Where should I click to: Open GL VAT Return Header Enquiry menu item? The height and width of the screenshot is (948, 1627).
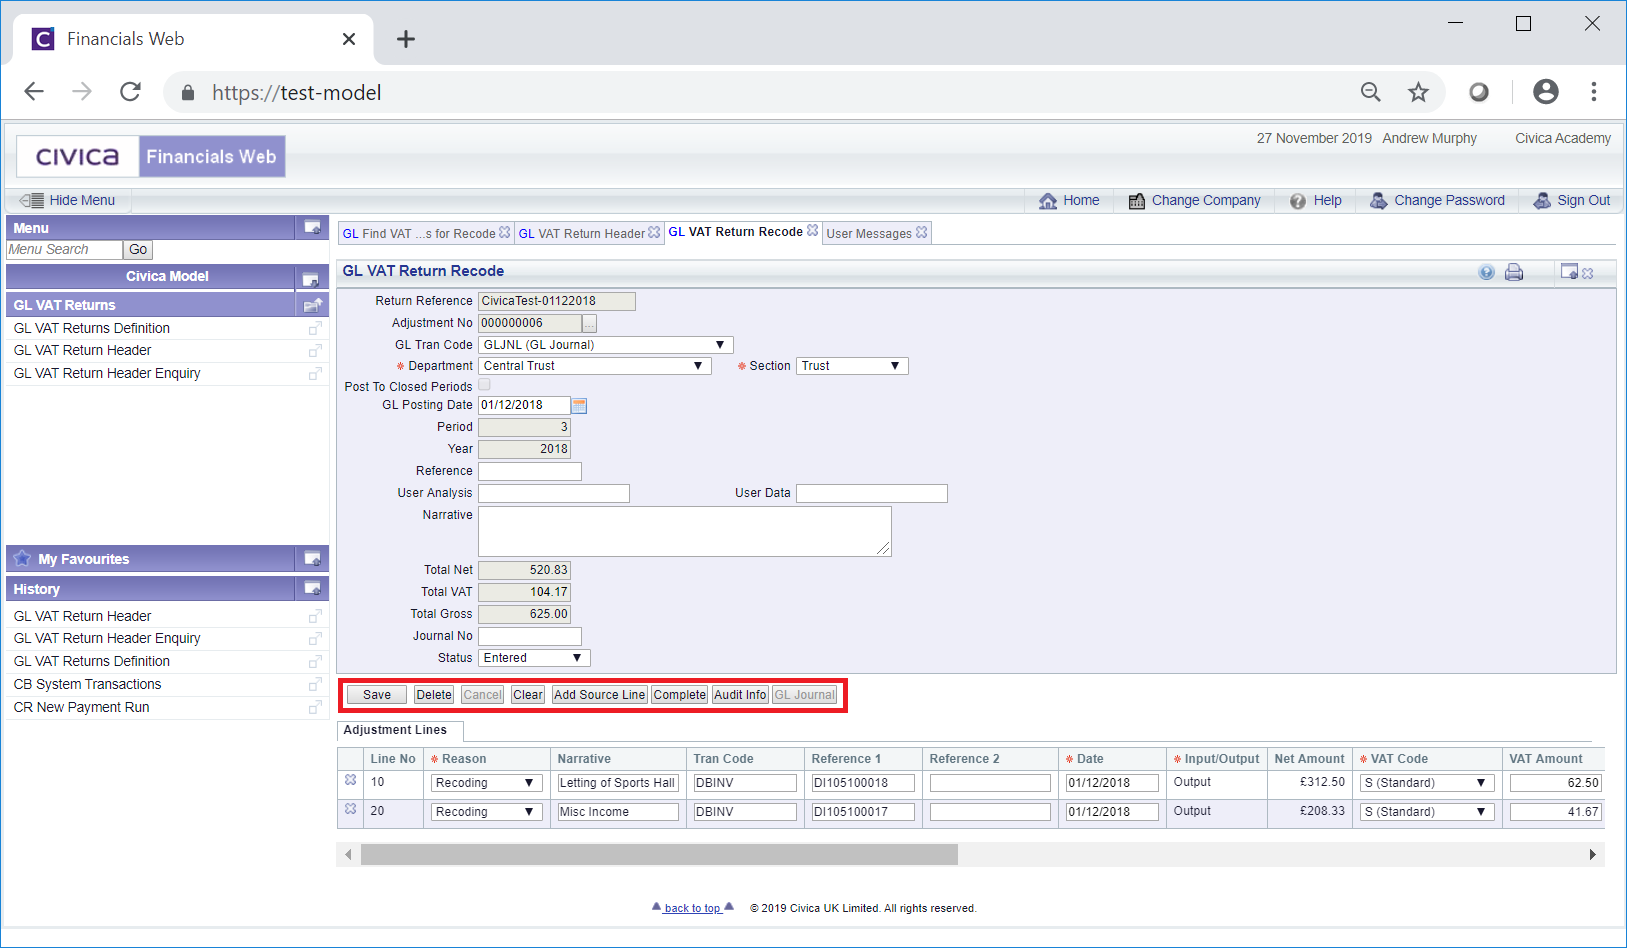(107, 374)
